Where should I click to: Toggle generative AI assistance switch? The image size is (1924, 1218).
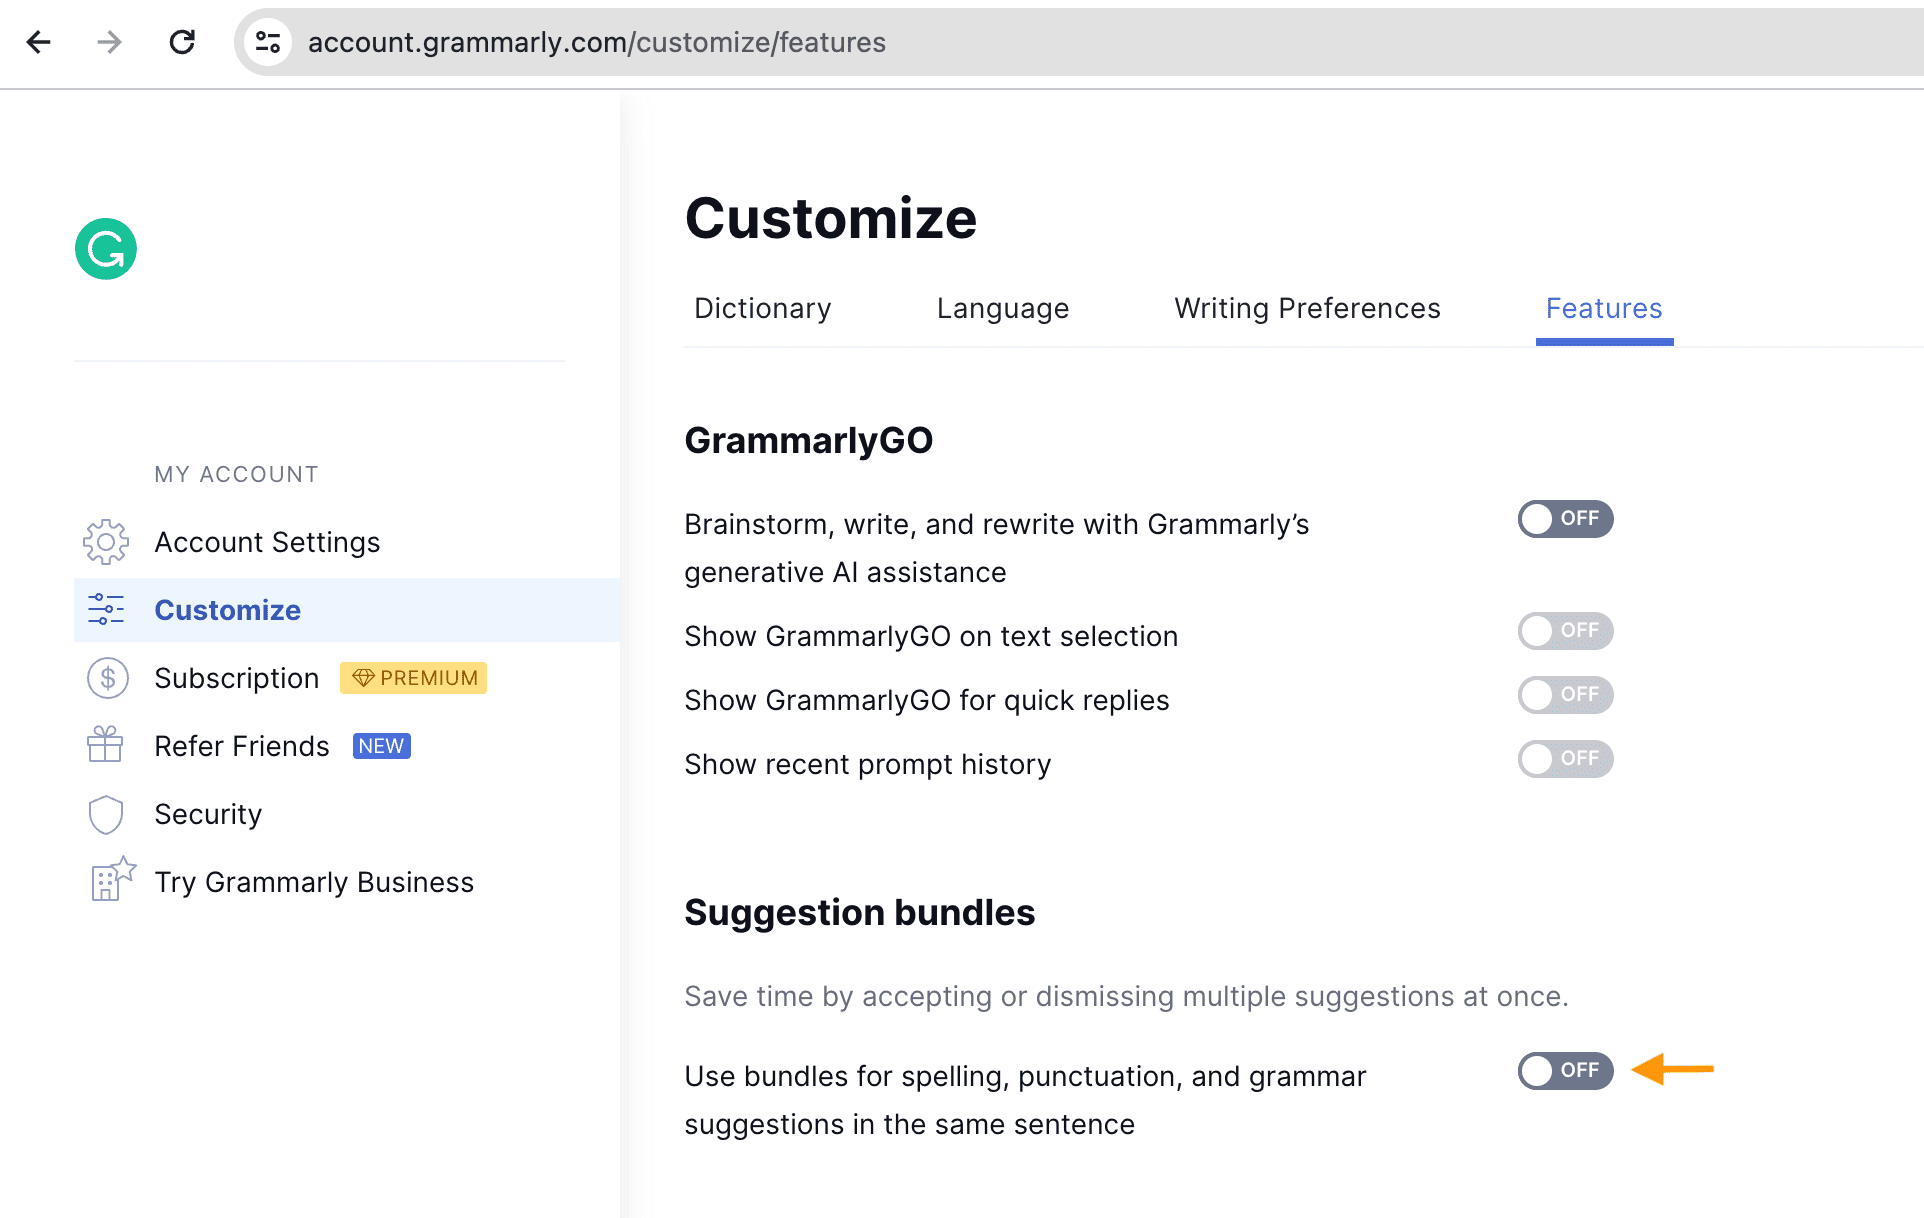click(x=1565, y=519)
